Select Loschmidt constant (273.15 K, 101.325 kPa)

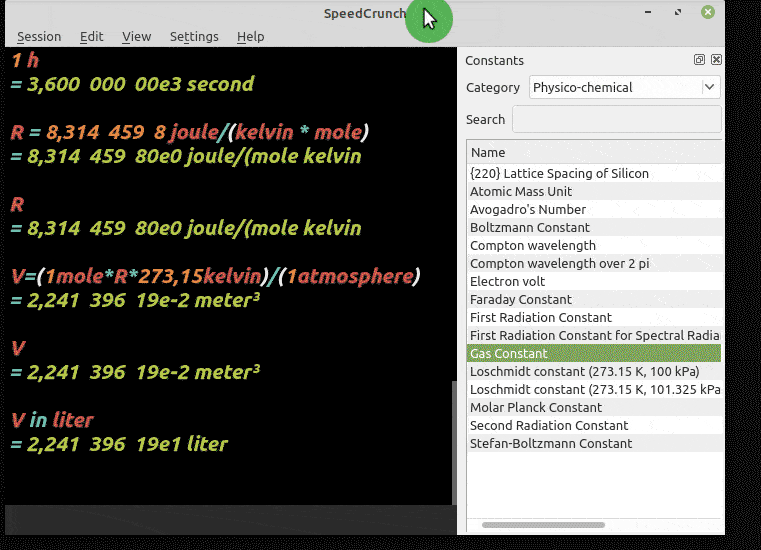594,389
